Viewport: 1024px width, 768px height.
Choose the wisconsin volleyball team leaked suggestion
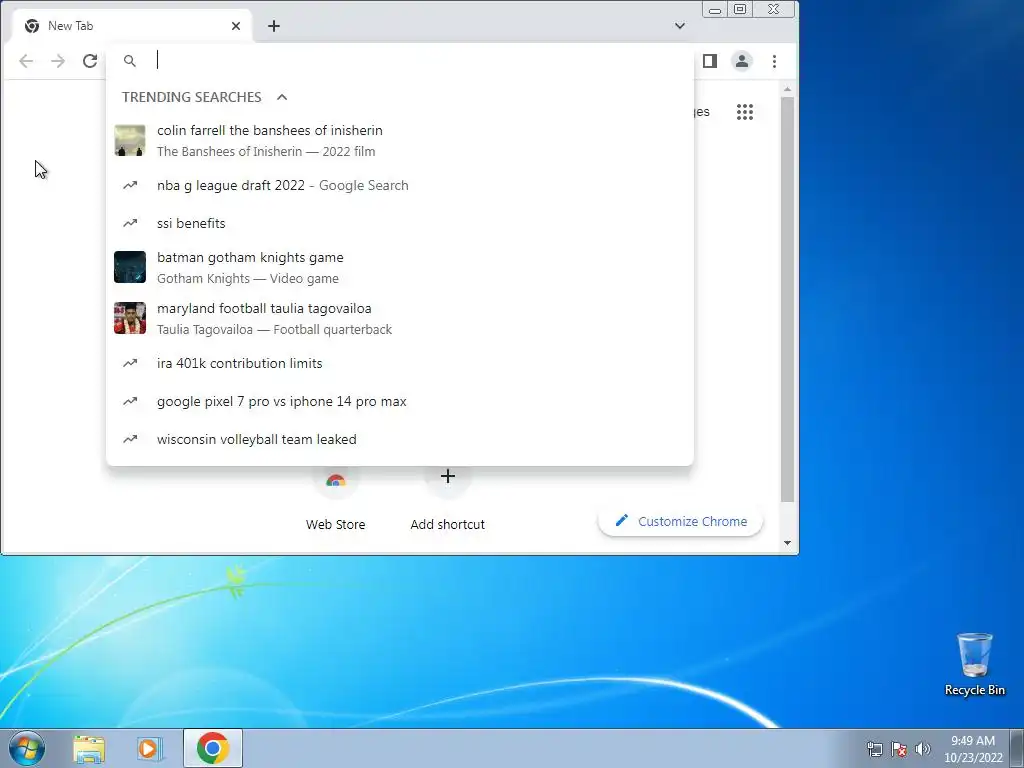400,439
